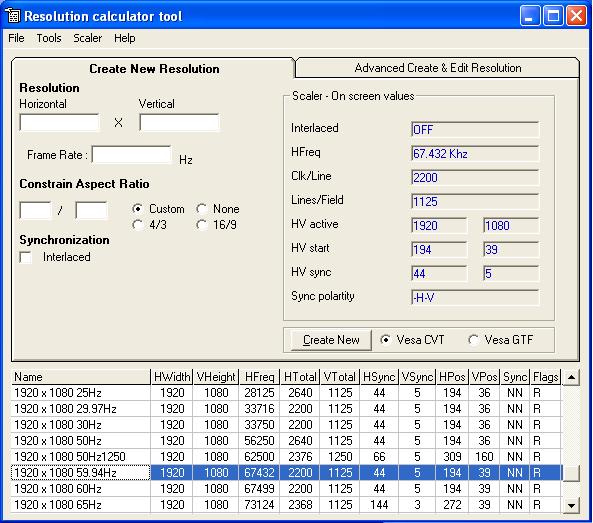
Task: Click the HV active 1920 field
Action: [x=439, y=225]
